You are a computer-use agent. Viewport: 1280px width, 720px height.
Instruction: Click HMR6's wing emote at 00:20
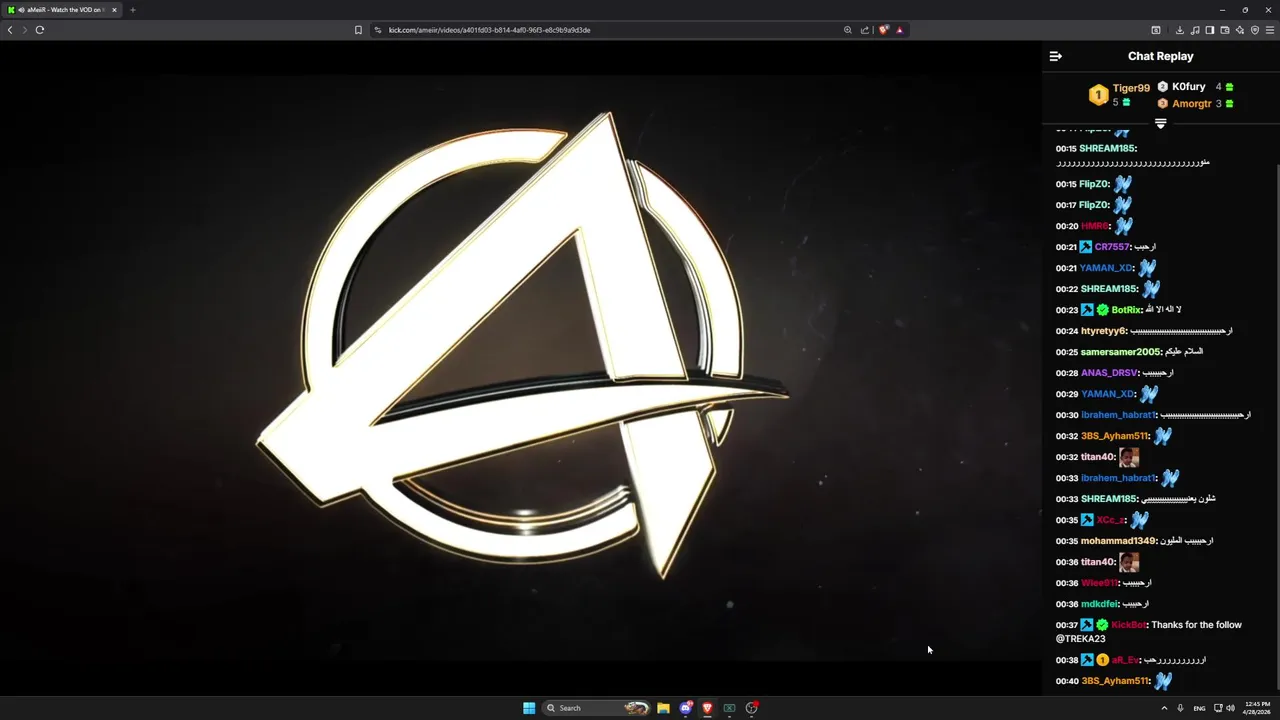(1123, 226)
